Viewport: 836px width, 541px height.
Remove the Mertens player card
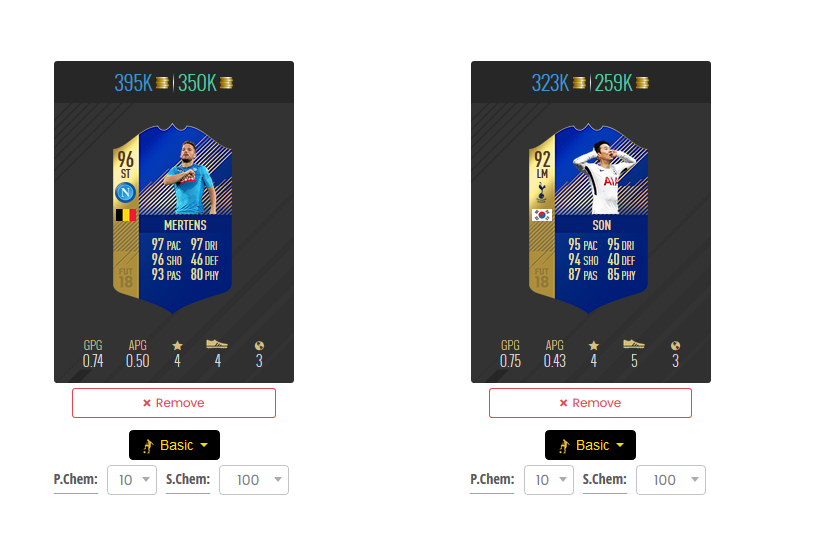pos(174,403)
